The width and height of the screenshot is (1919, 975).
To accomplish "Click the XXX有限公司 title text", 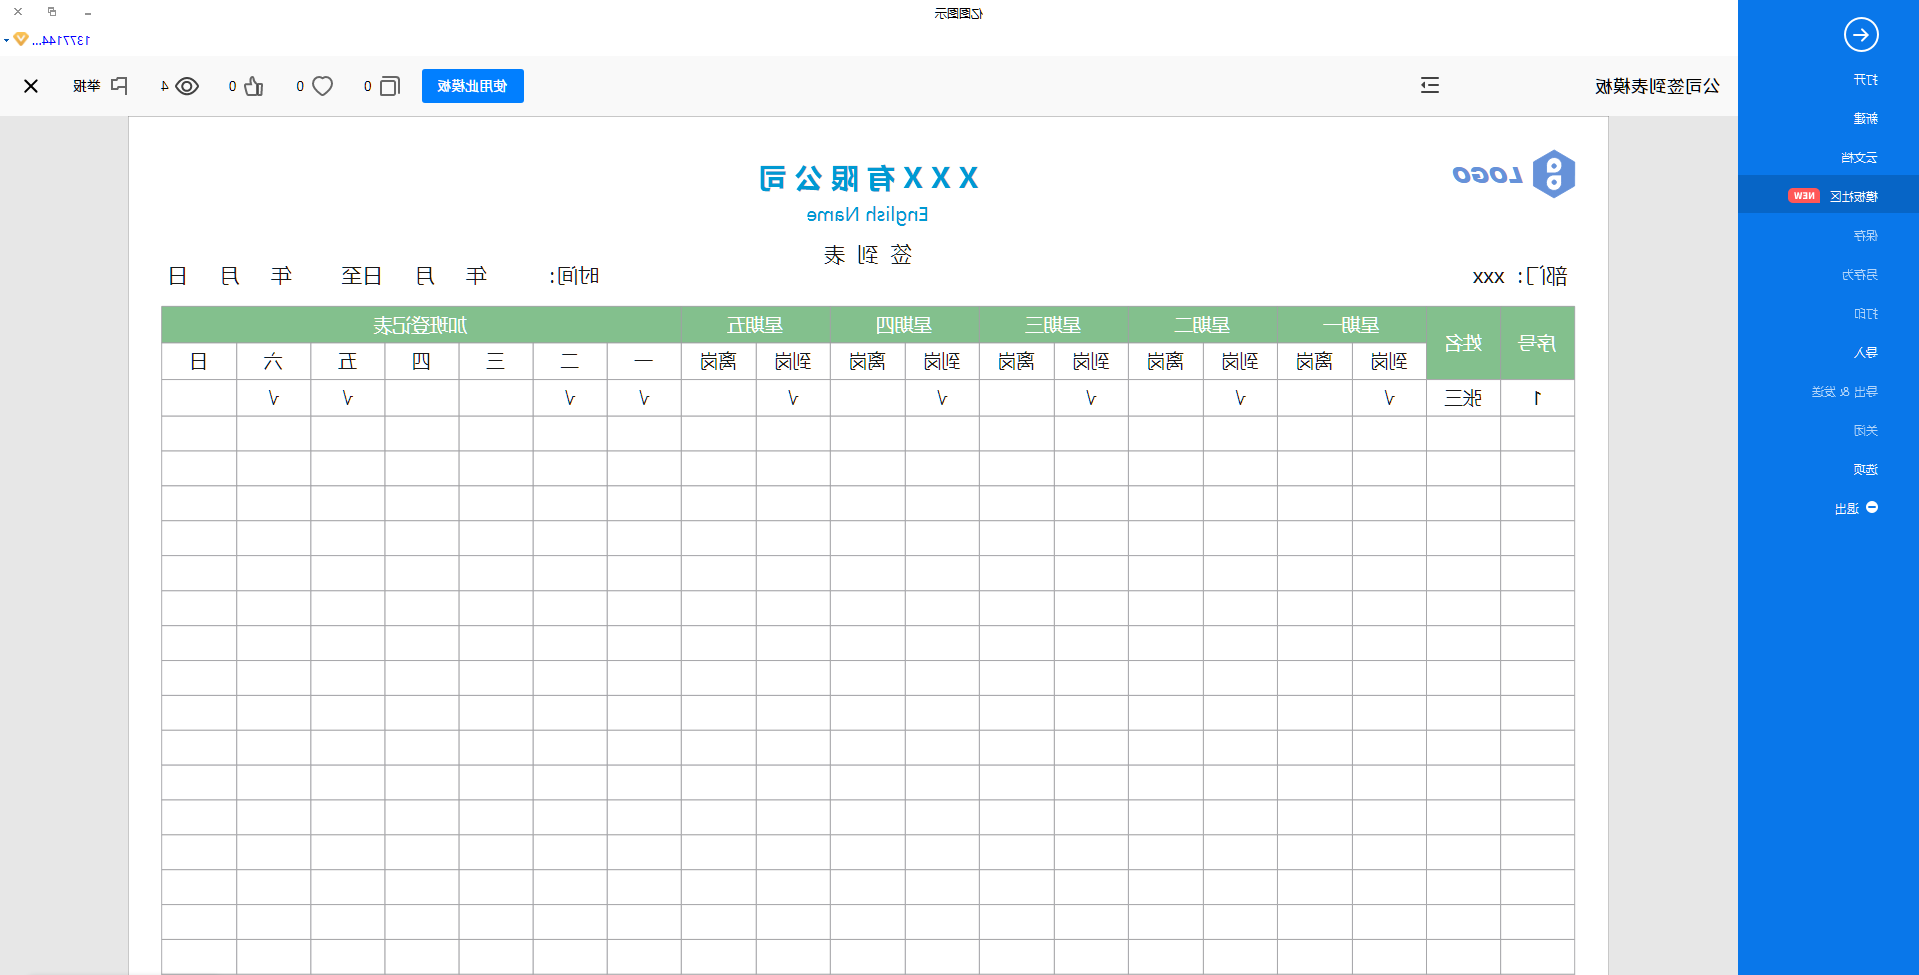I will click(868, 178).
